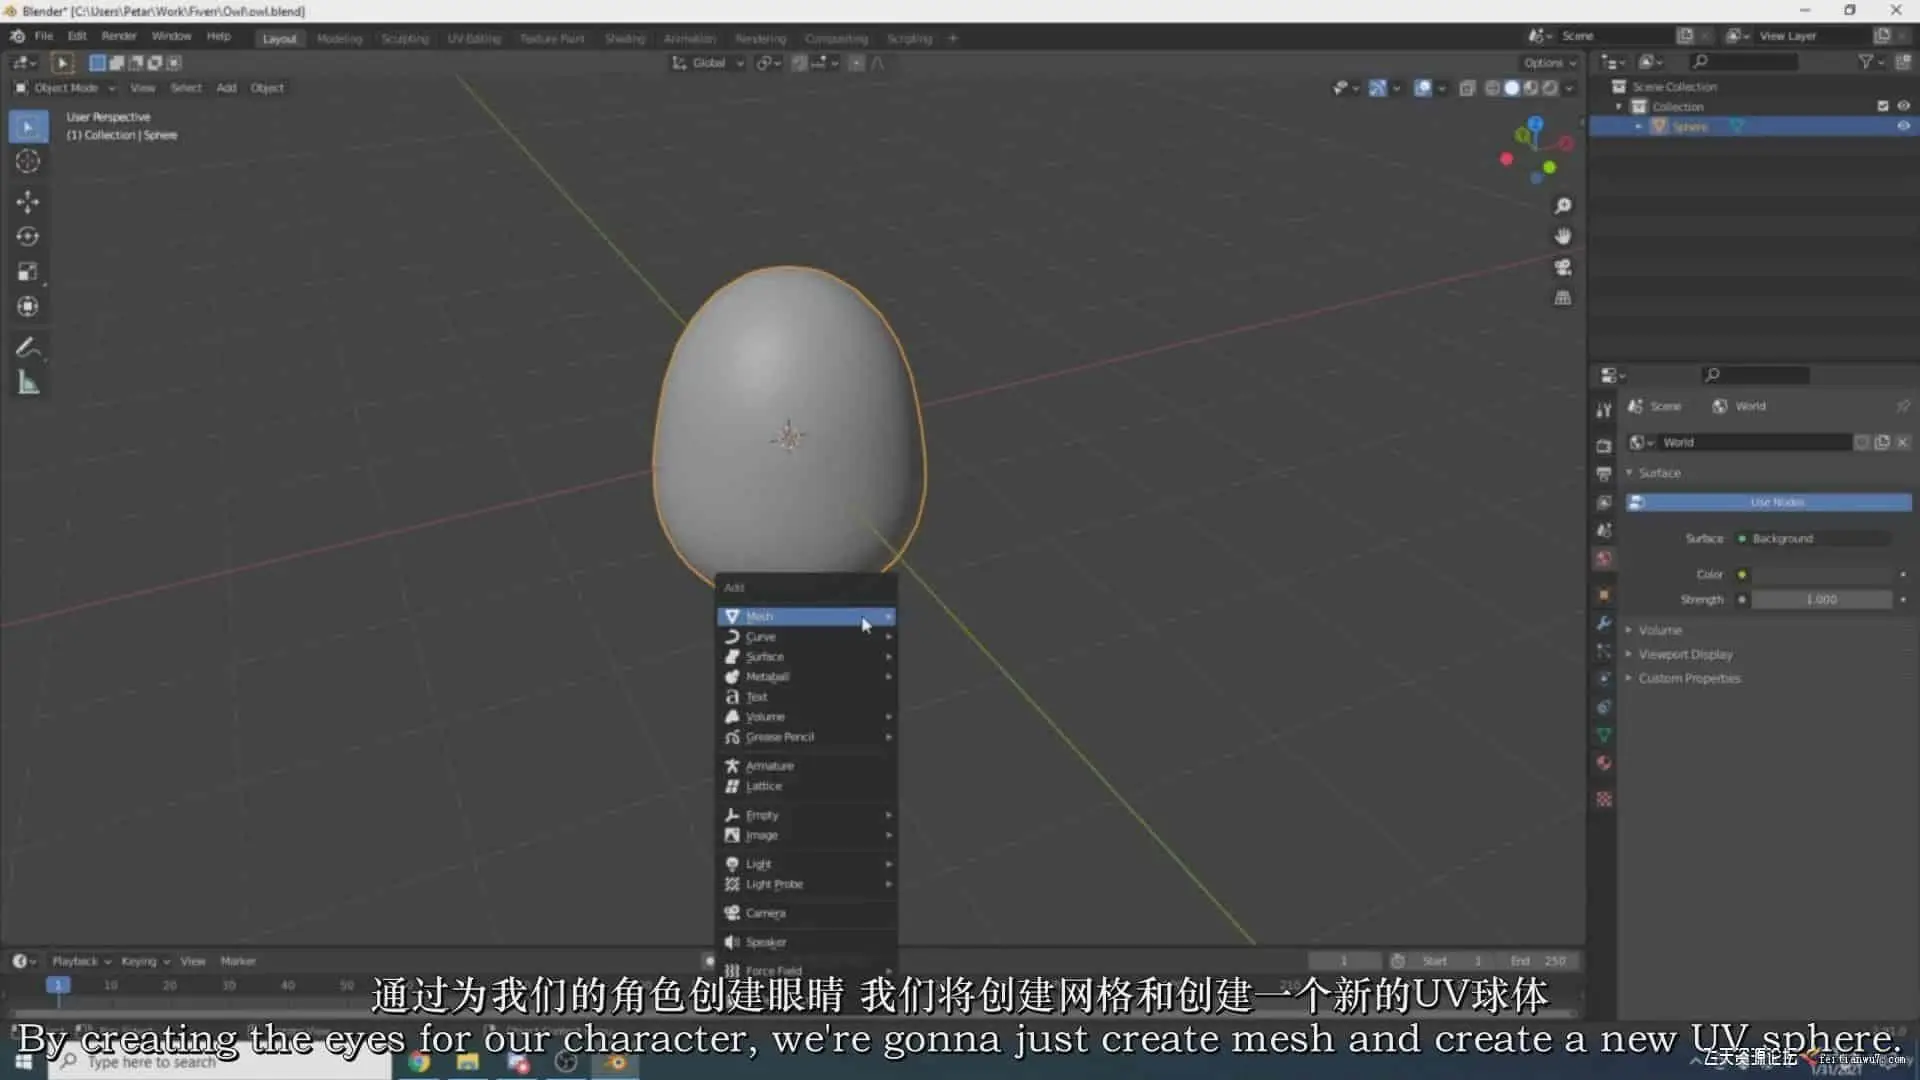
Task: Select the Measure ruler tool
Action: [x=28, y=383]
